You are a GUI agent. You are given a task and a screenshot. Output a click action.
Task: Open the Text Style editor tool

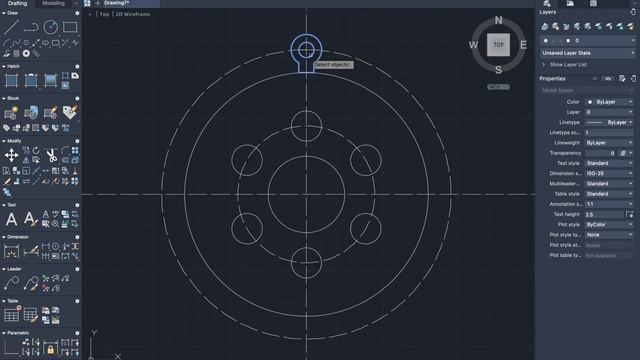(31, 219)
